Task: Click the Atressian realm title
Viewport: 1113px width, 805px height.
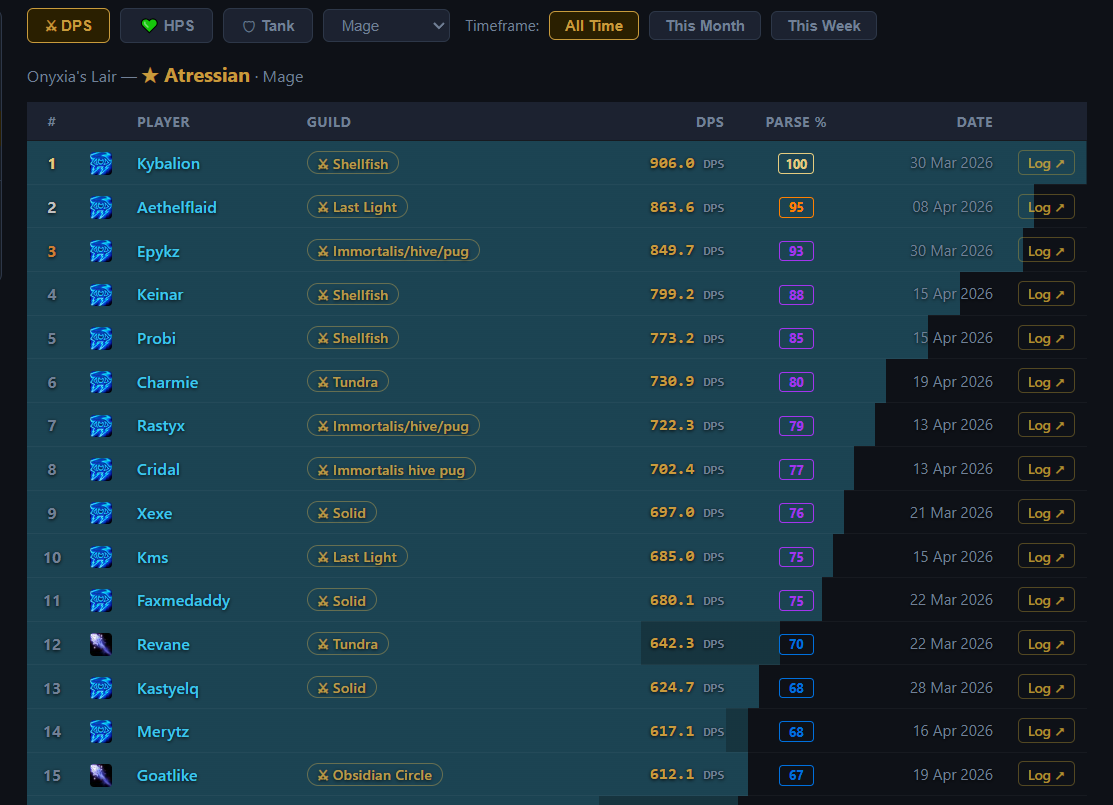Action: 207,75
